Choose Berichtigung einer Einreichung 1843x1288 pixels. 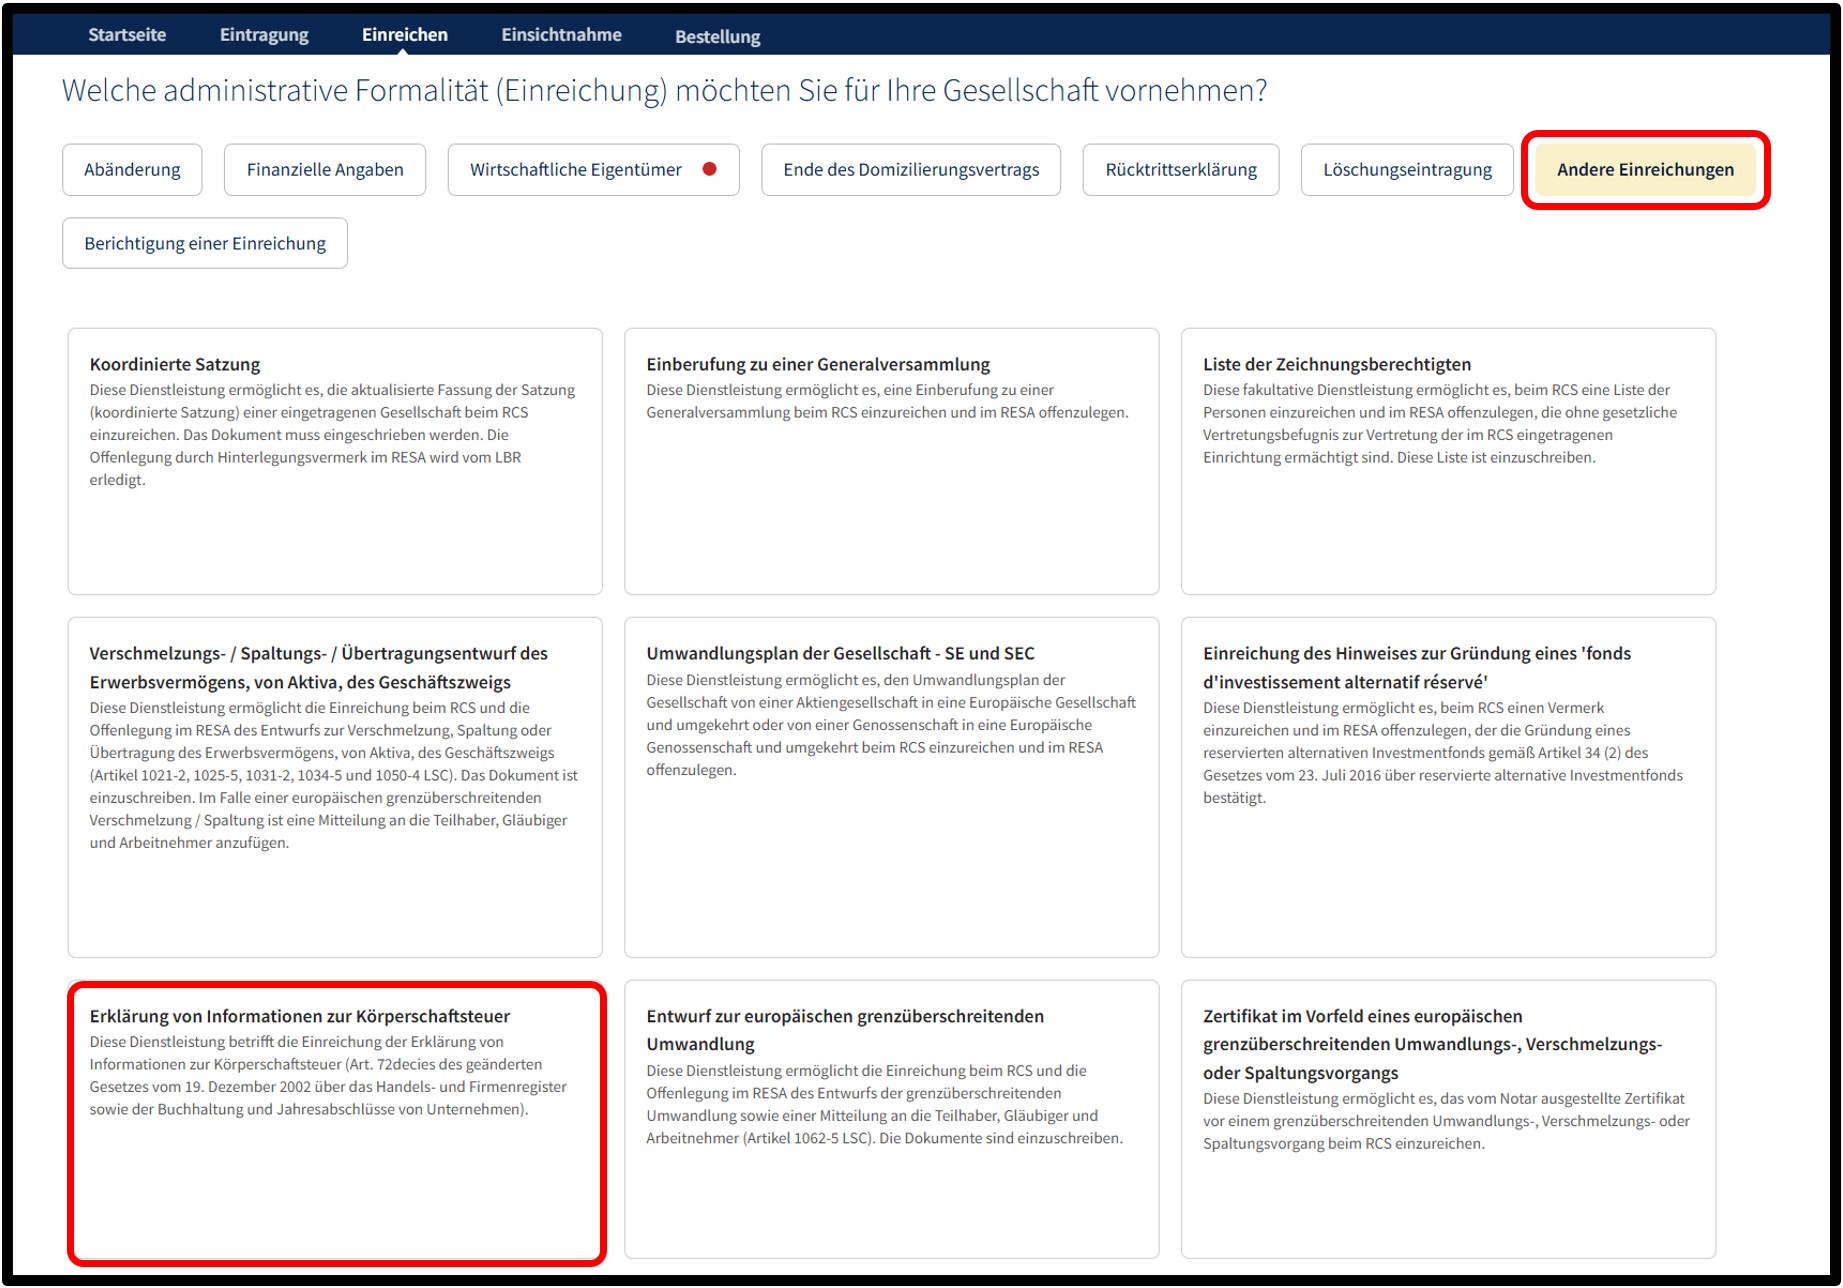click(x=205, y=243)
